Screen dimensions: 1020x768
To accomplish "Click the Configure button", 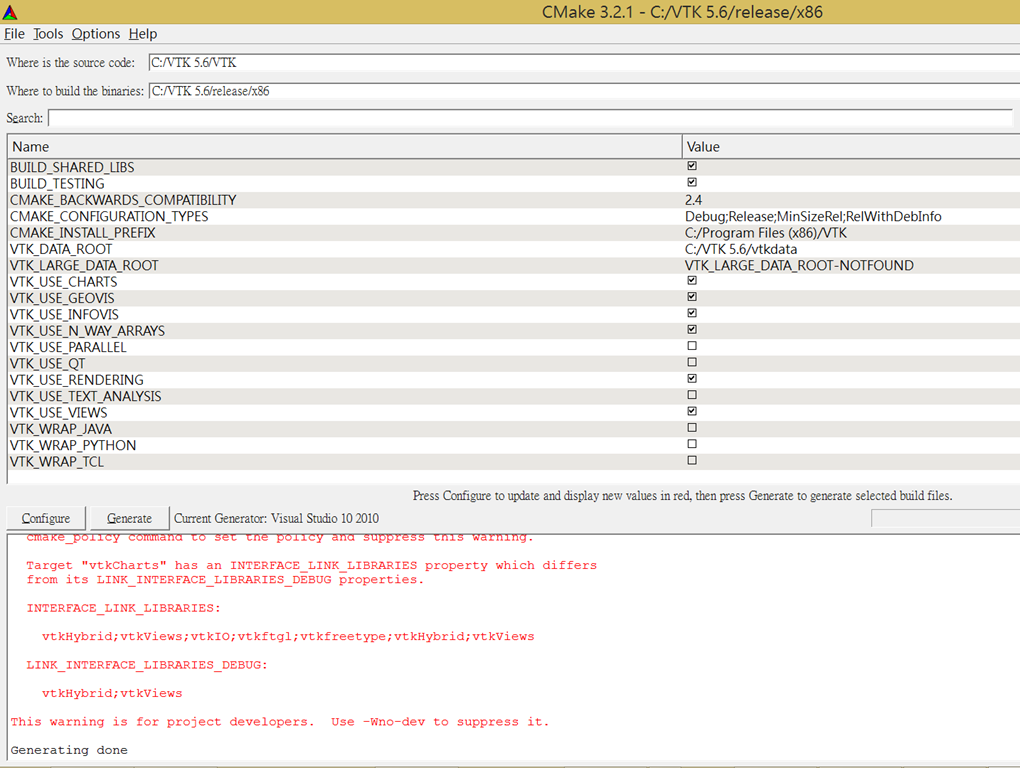I will tap(46, 518).
